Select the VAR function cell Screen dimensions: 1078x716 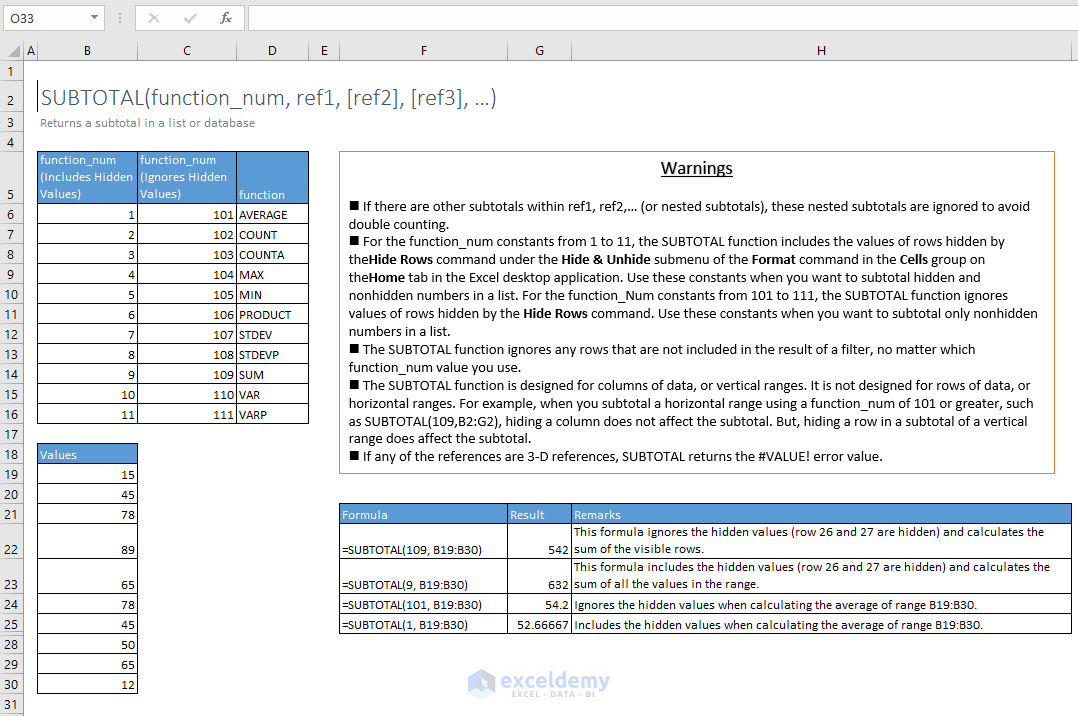pyautogui.click(x=272, y=394)
